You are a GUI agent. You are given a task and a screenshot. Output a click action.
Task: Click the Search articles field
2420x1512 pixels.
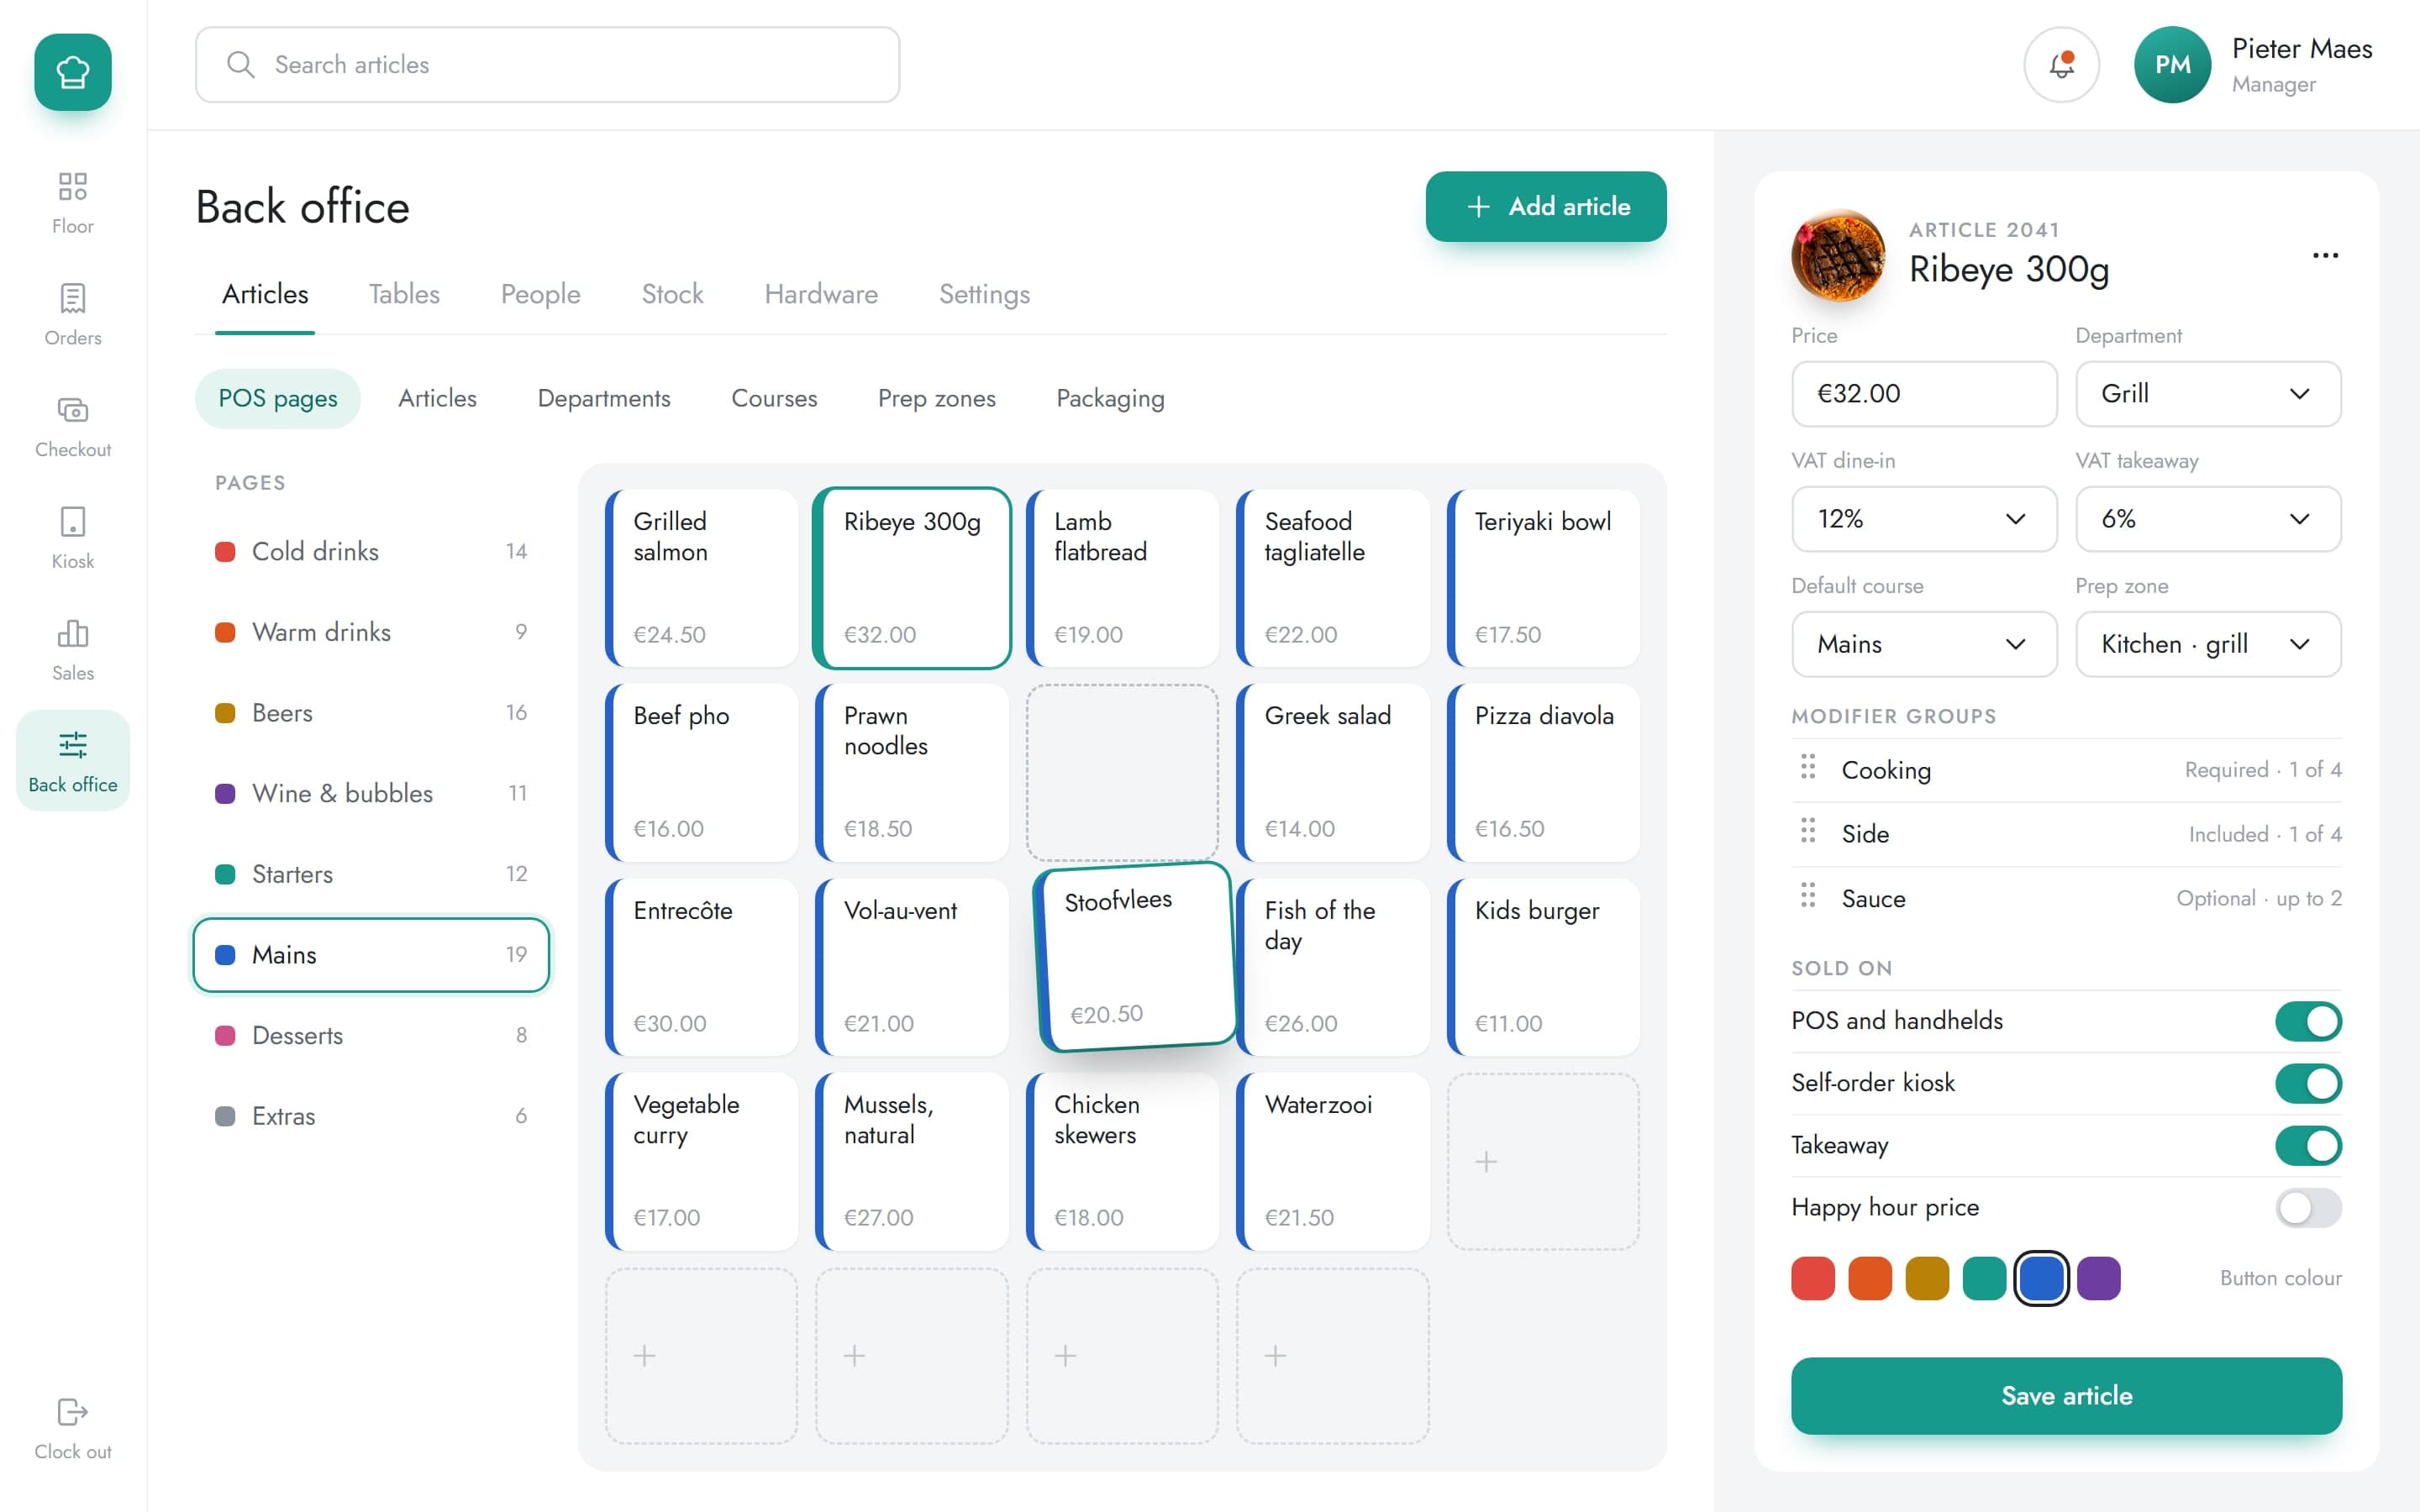pos(547,65)
